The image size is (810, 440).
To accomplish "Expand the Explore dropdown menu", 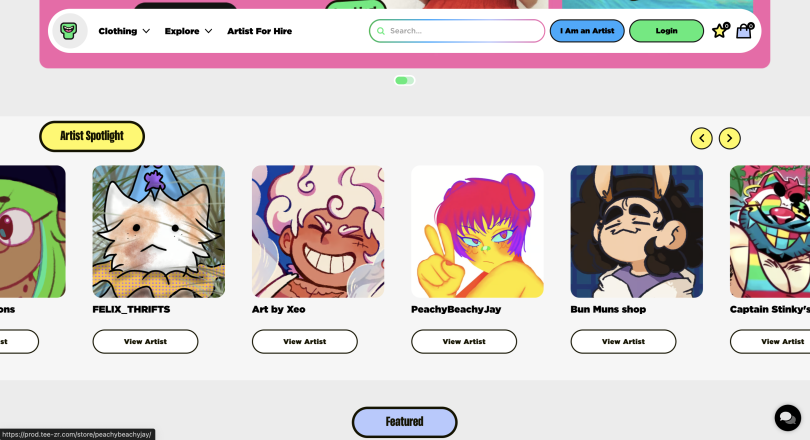I will tap(189, 31).
